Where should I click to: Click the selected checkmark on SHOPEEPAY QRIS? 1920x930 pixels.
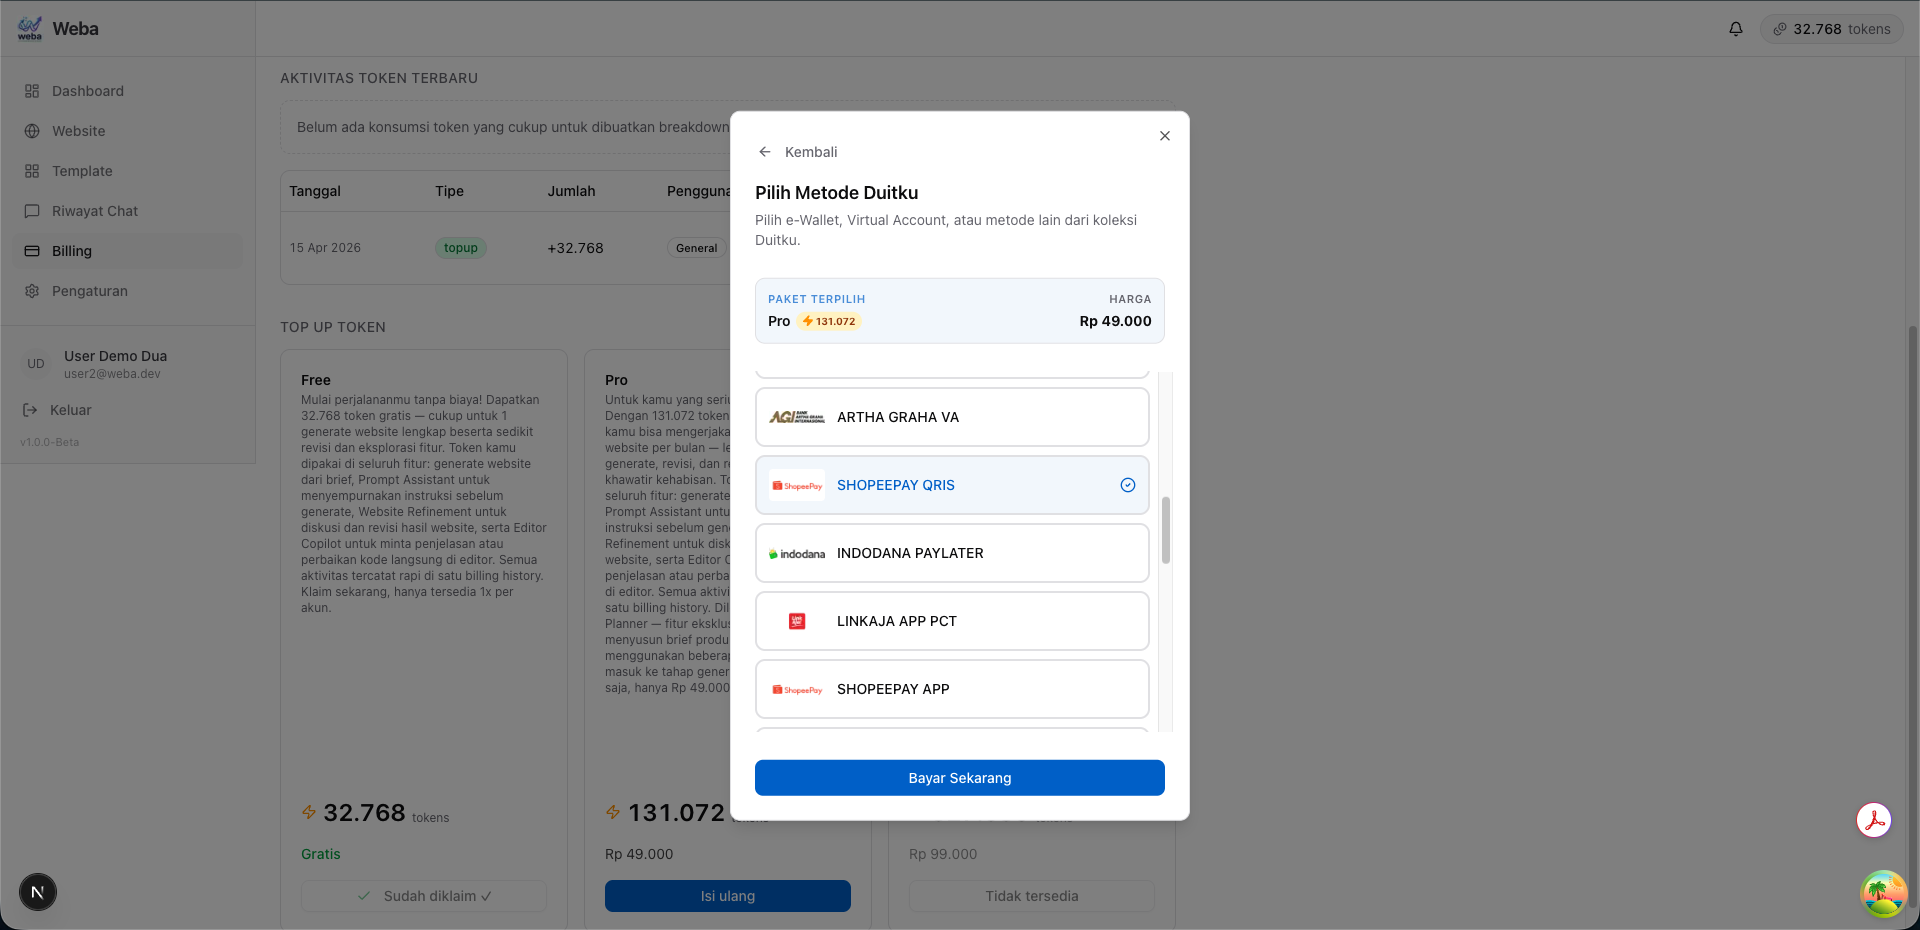point(1128,485)
